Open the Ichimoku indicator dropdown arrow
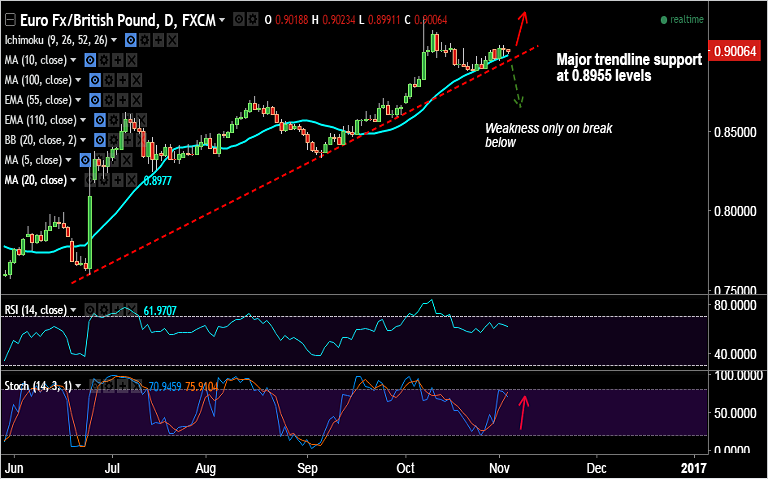The height and width of the screenshot is (480, 768). click(x=115, y=40)
